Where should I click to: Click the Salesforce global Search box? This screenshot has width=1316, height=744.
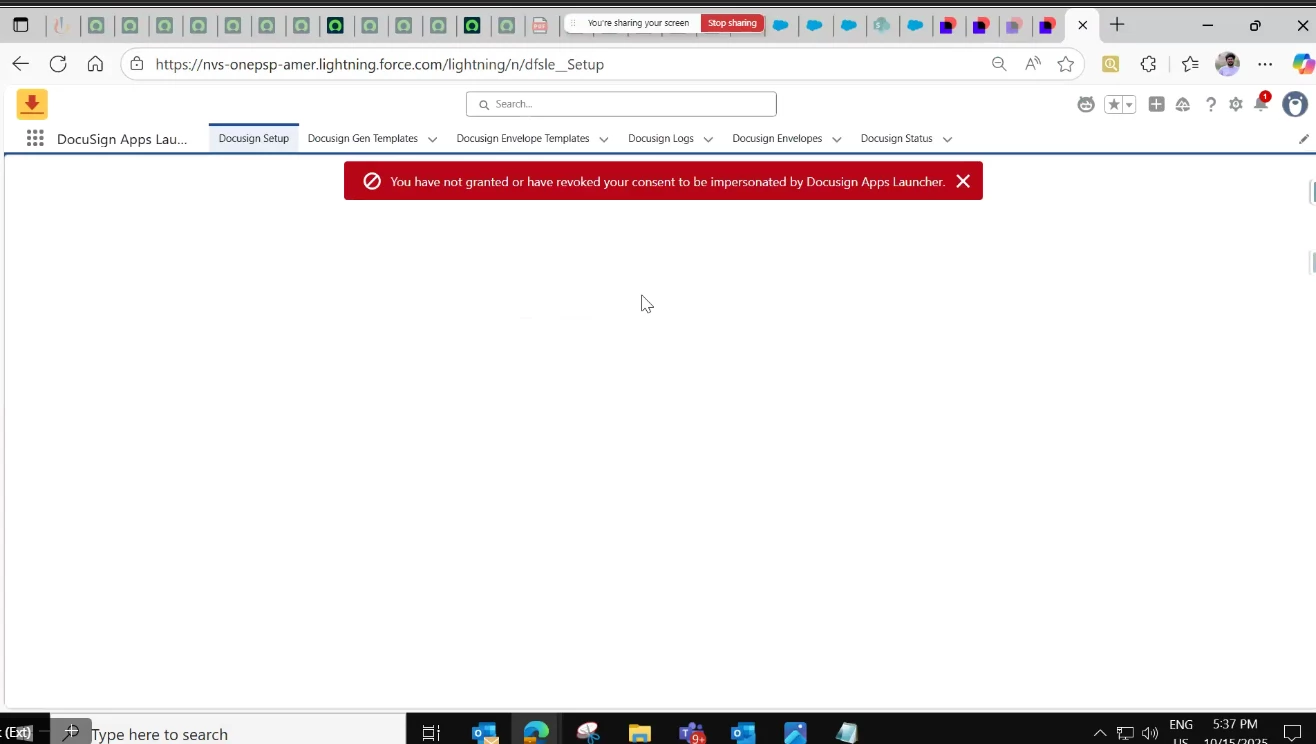coord(621,104)
